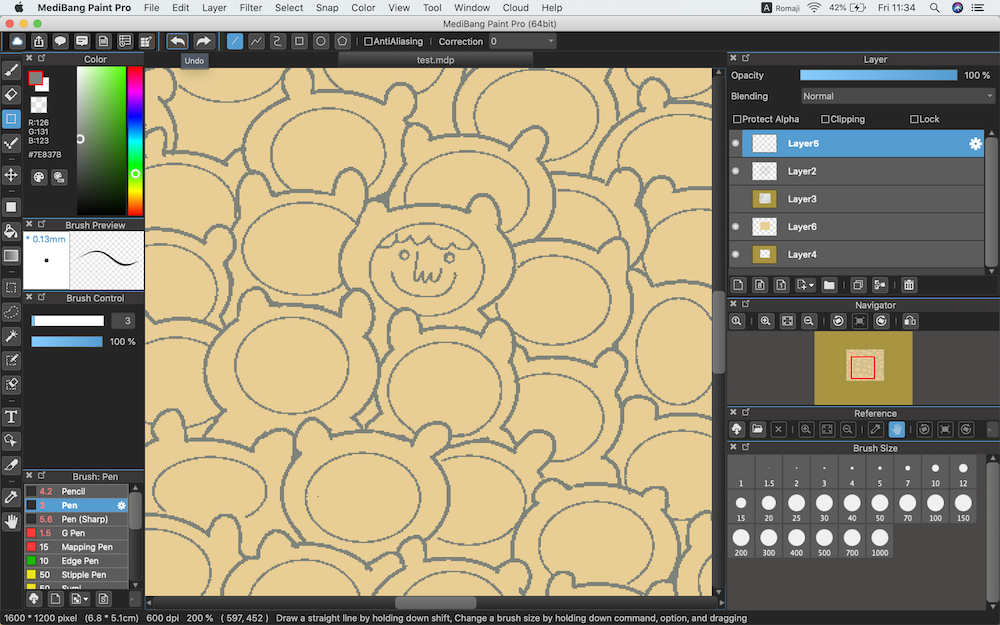Select the G Pen brush
1000x625 pixels.
point(77,533)
